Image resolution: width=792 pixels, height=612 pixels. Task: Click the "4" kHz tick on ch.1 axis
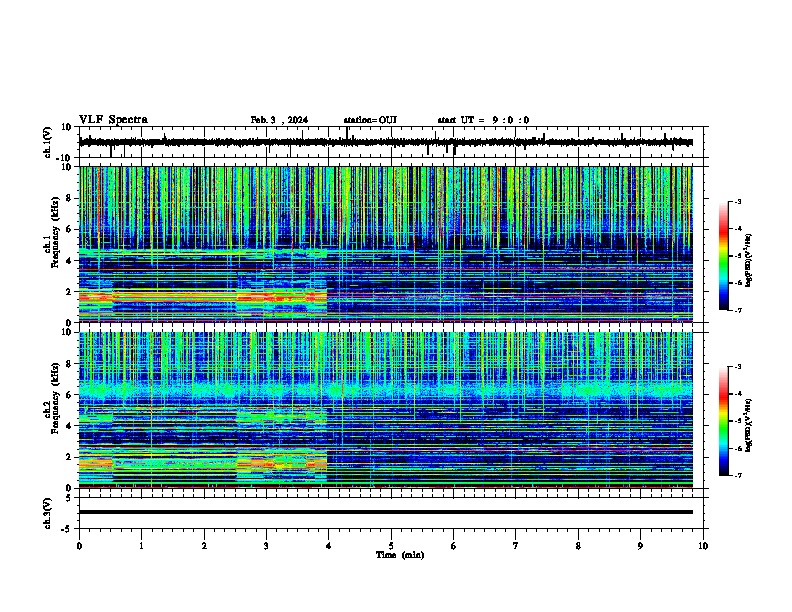[x=69, y=261]
